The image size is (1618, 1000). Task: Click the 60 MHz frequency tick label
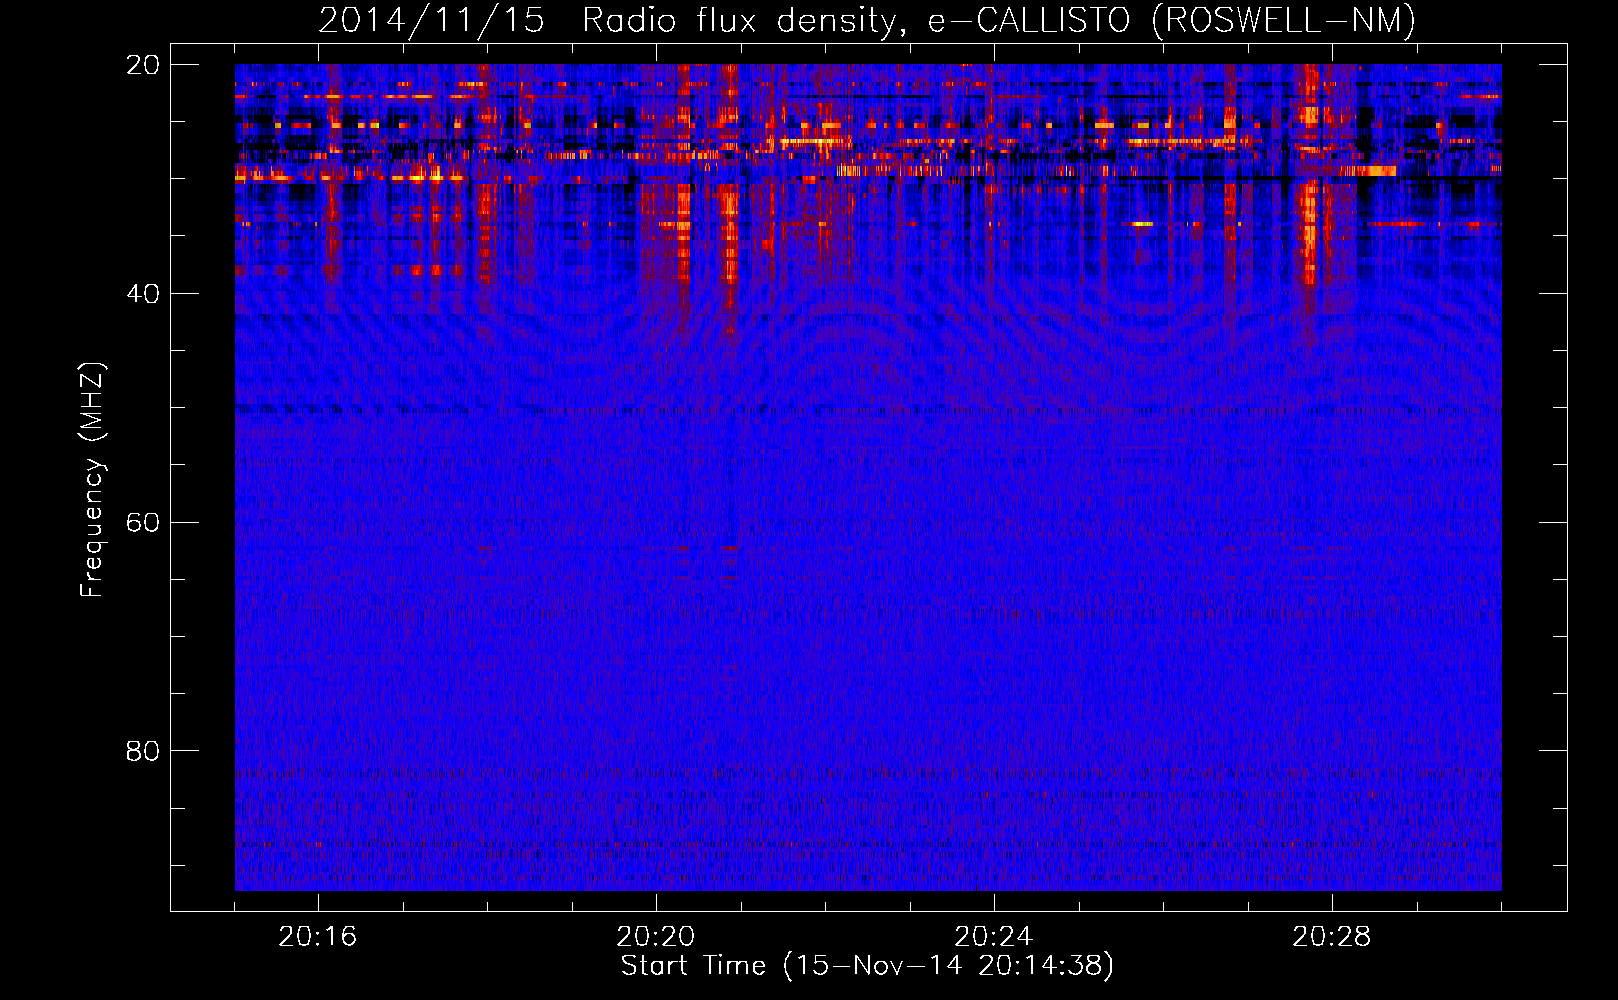[x=143, y=523]
